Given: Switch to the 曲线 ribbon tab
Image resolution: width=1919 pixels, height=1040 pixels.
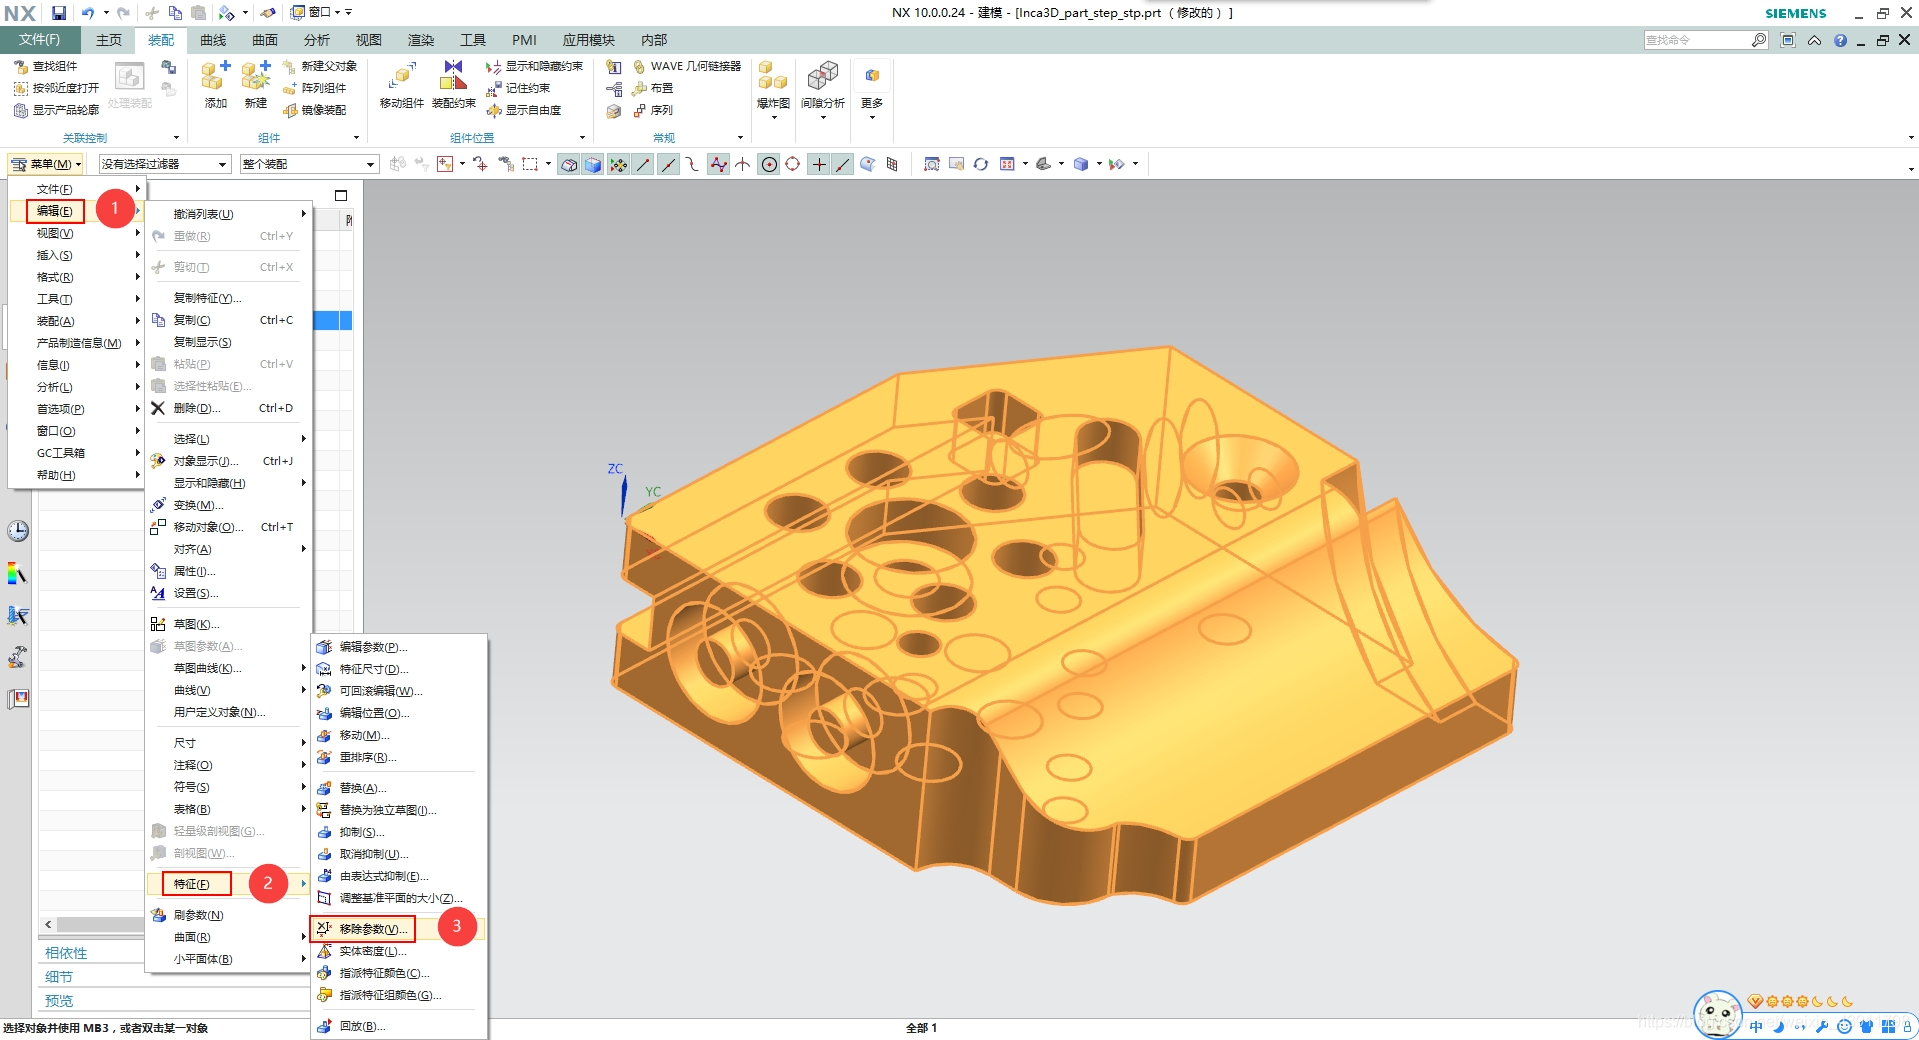Looking at the screenshot, I should click(x=213, y=40).
